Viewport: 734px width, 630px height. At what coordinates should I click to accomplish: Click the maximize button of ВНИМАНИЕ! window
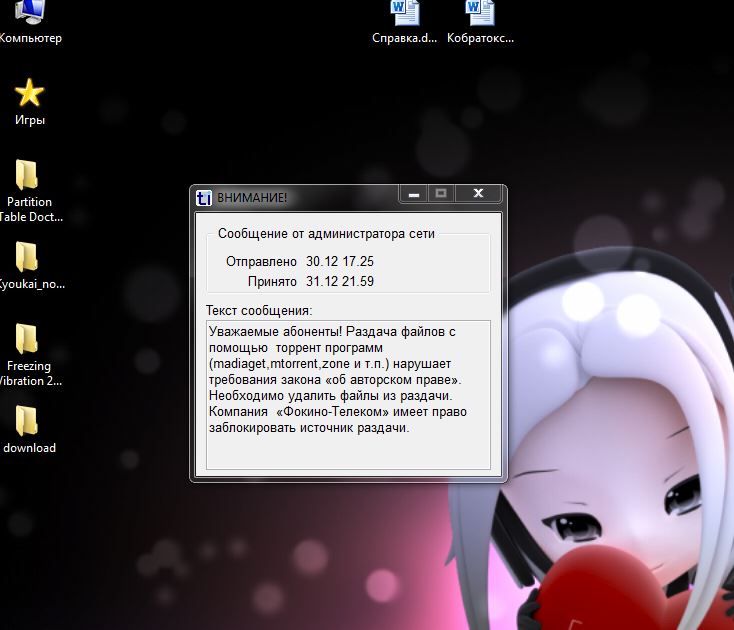pyautogui.click(x=440, y=194)
